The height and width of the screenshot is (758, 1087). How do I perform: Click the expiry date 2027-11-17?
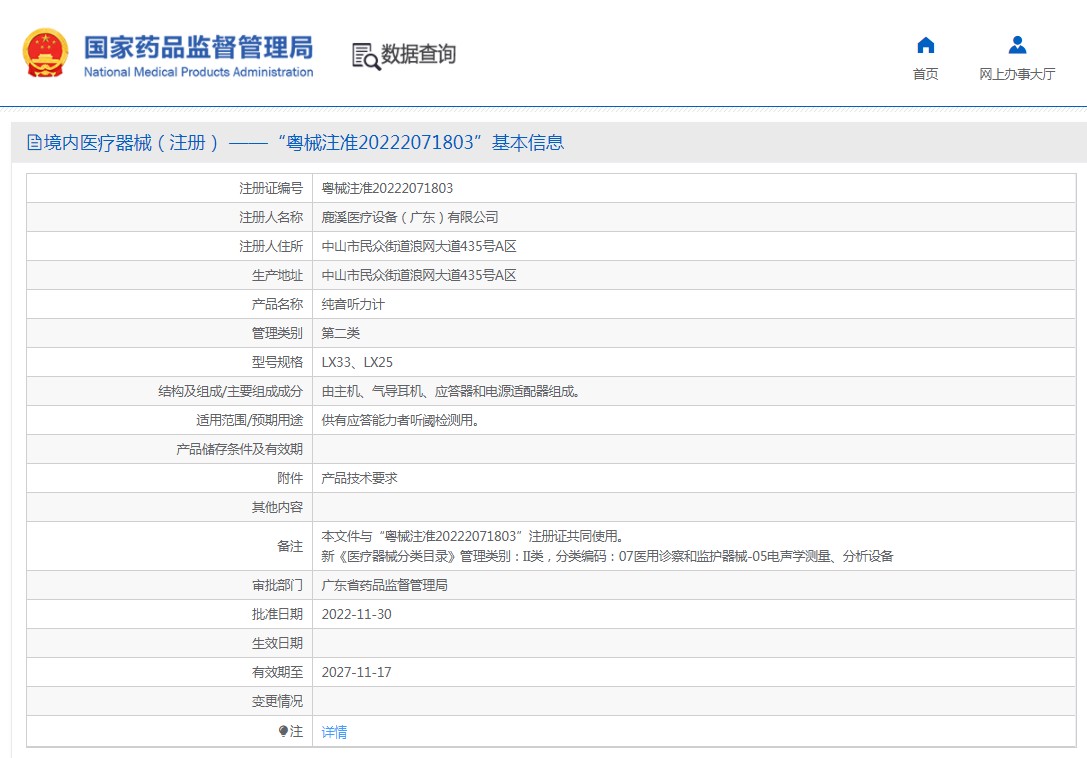[356, 672]
